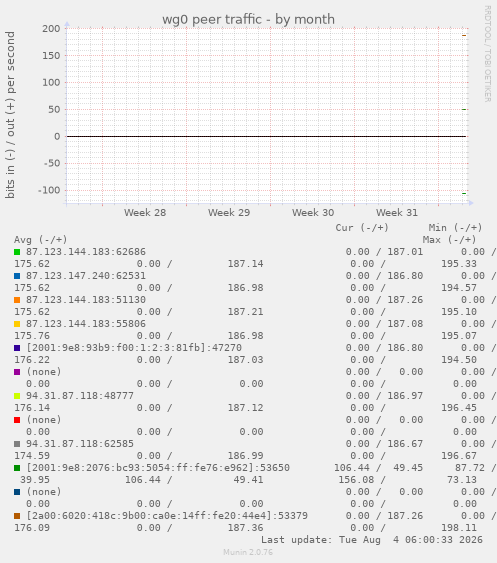Click the -50 y-axis tick label
Image resolution: width=497 pixels, height=563 pixels.
[x=52, y=163]
